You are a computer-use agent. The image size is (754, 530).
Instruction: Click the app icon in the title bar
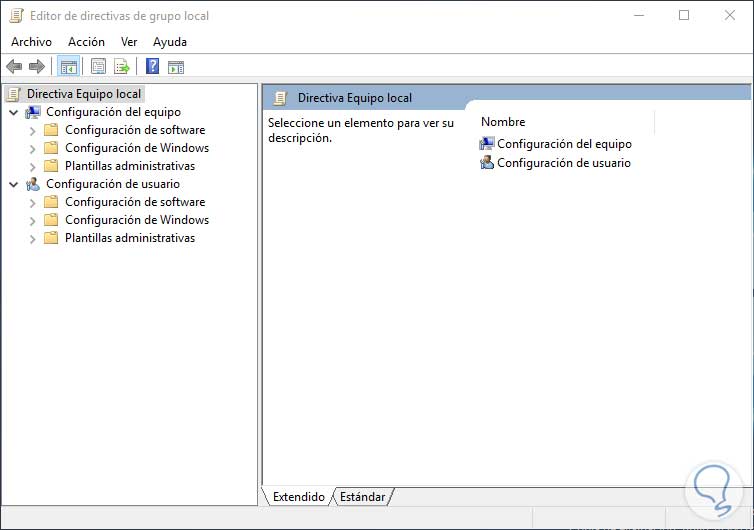click(x=16, y=15)
